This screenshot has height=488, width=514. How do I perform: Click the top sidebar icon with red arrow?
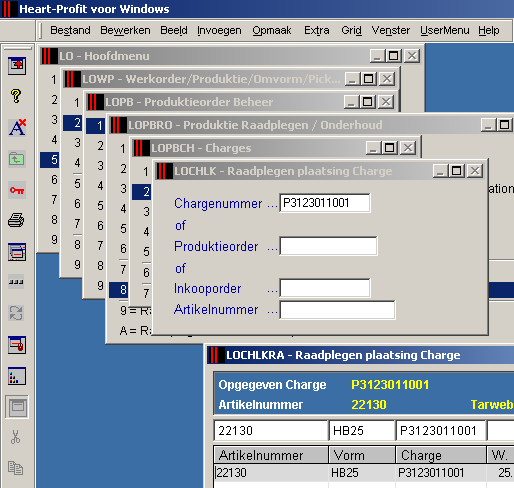[x=17, y=66]
